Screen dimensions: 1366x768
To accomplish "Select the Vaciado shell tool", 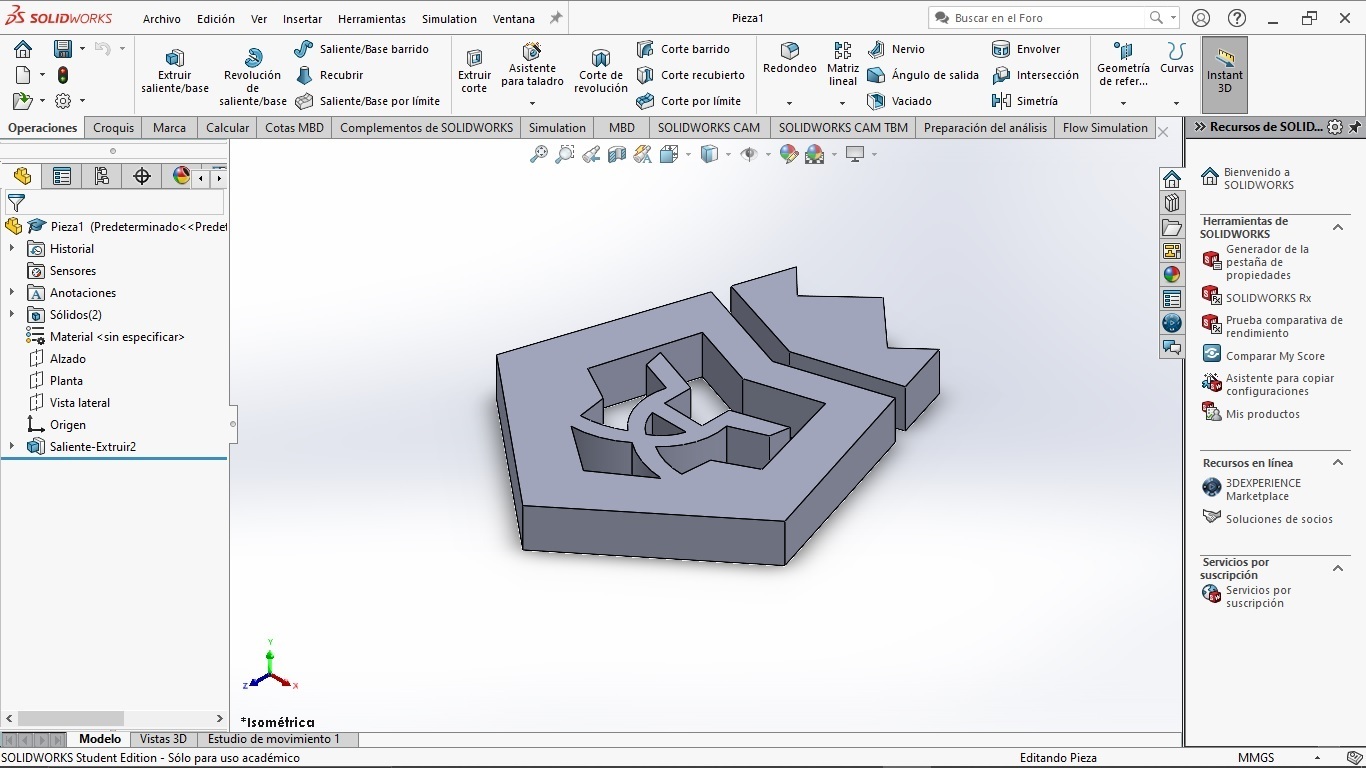I will tap(899, 101).
